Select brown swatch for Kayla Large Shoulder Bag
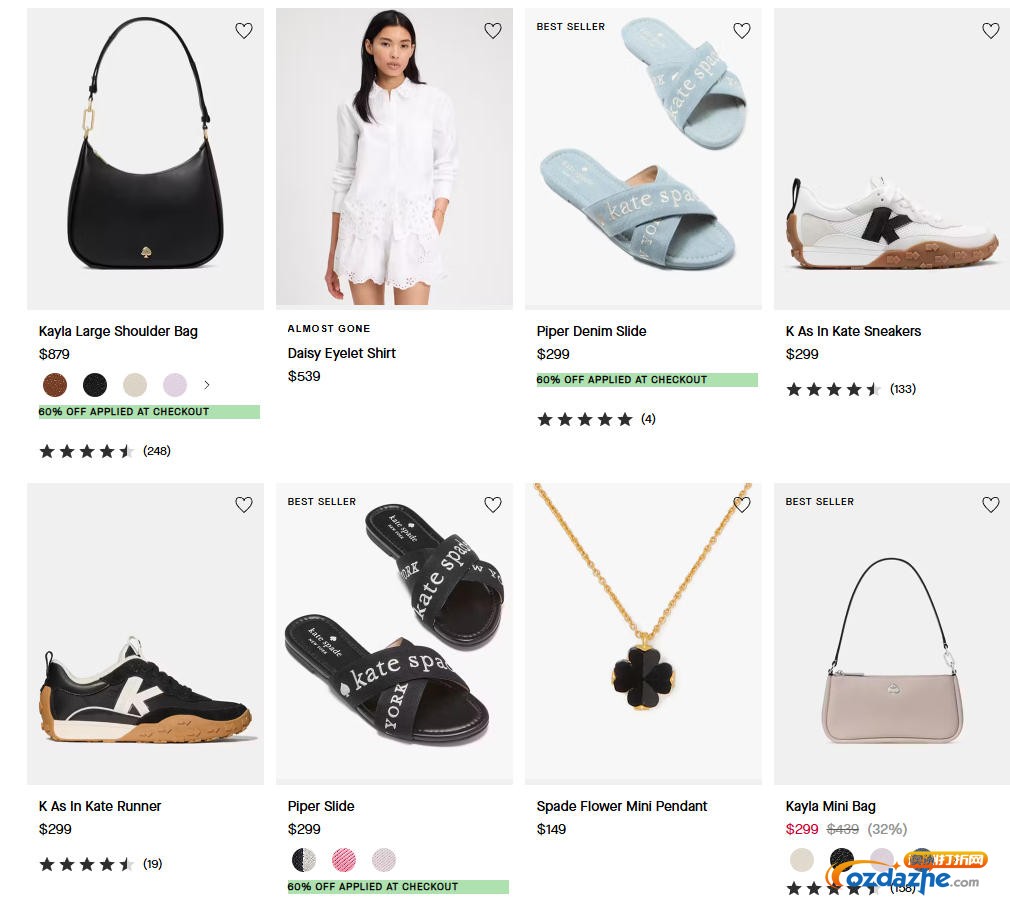 click(x=55, y=385)
